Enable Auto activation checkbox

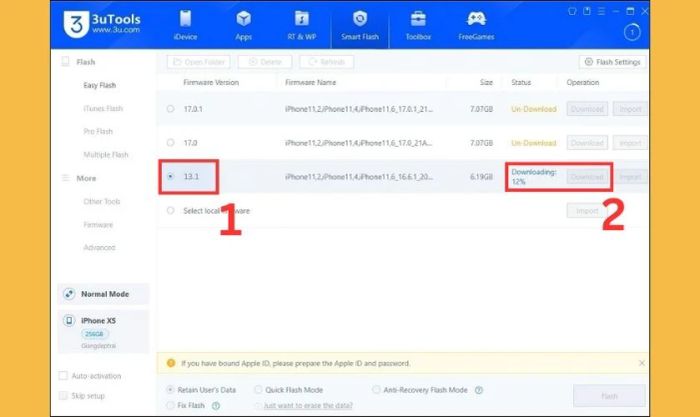click(63, 375)
